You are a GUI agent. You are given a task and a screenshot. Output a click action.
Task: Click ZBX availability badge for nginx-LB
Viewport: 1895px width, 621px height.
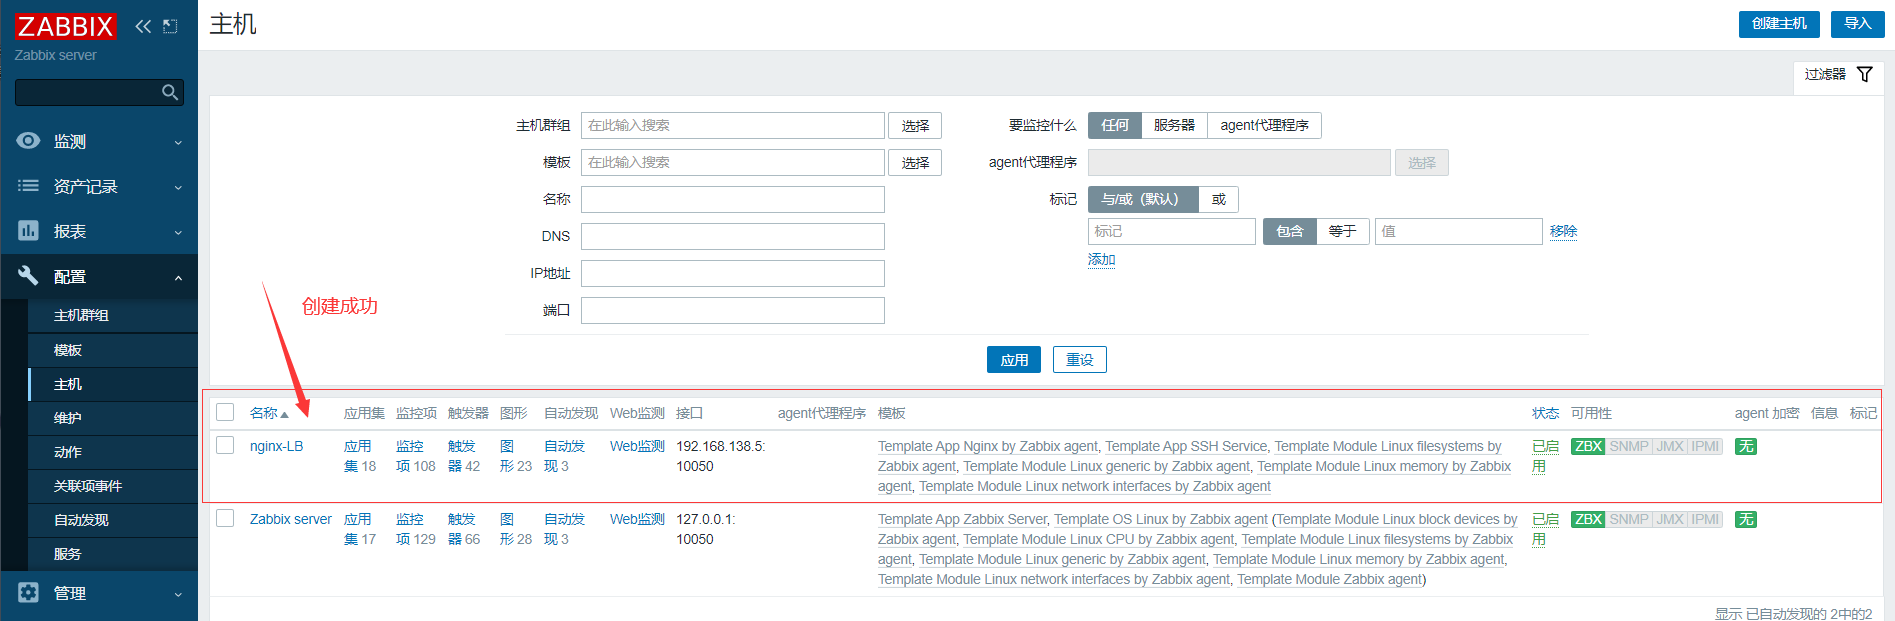click(1588, 446)
